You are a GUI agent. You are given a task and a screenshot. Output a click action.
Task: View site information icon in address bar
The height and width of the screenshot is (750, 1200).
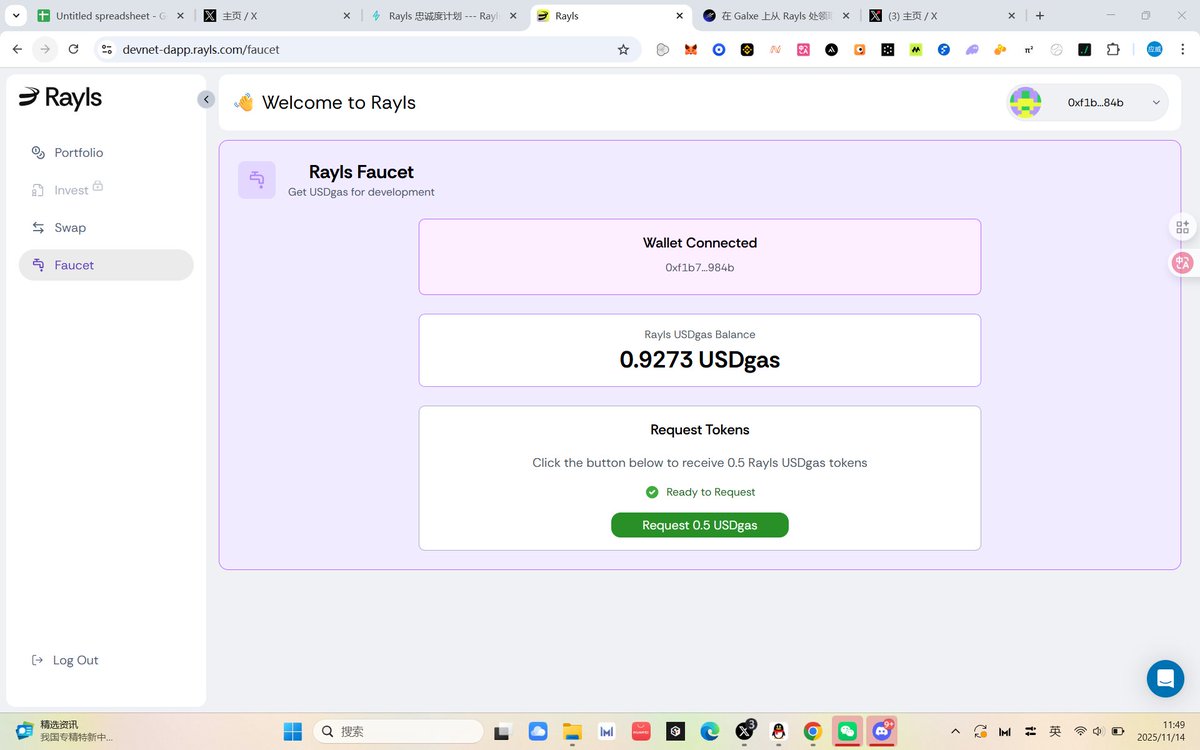pos(108,49)
